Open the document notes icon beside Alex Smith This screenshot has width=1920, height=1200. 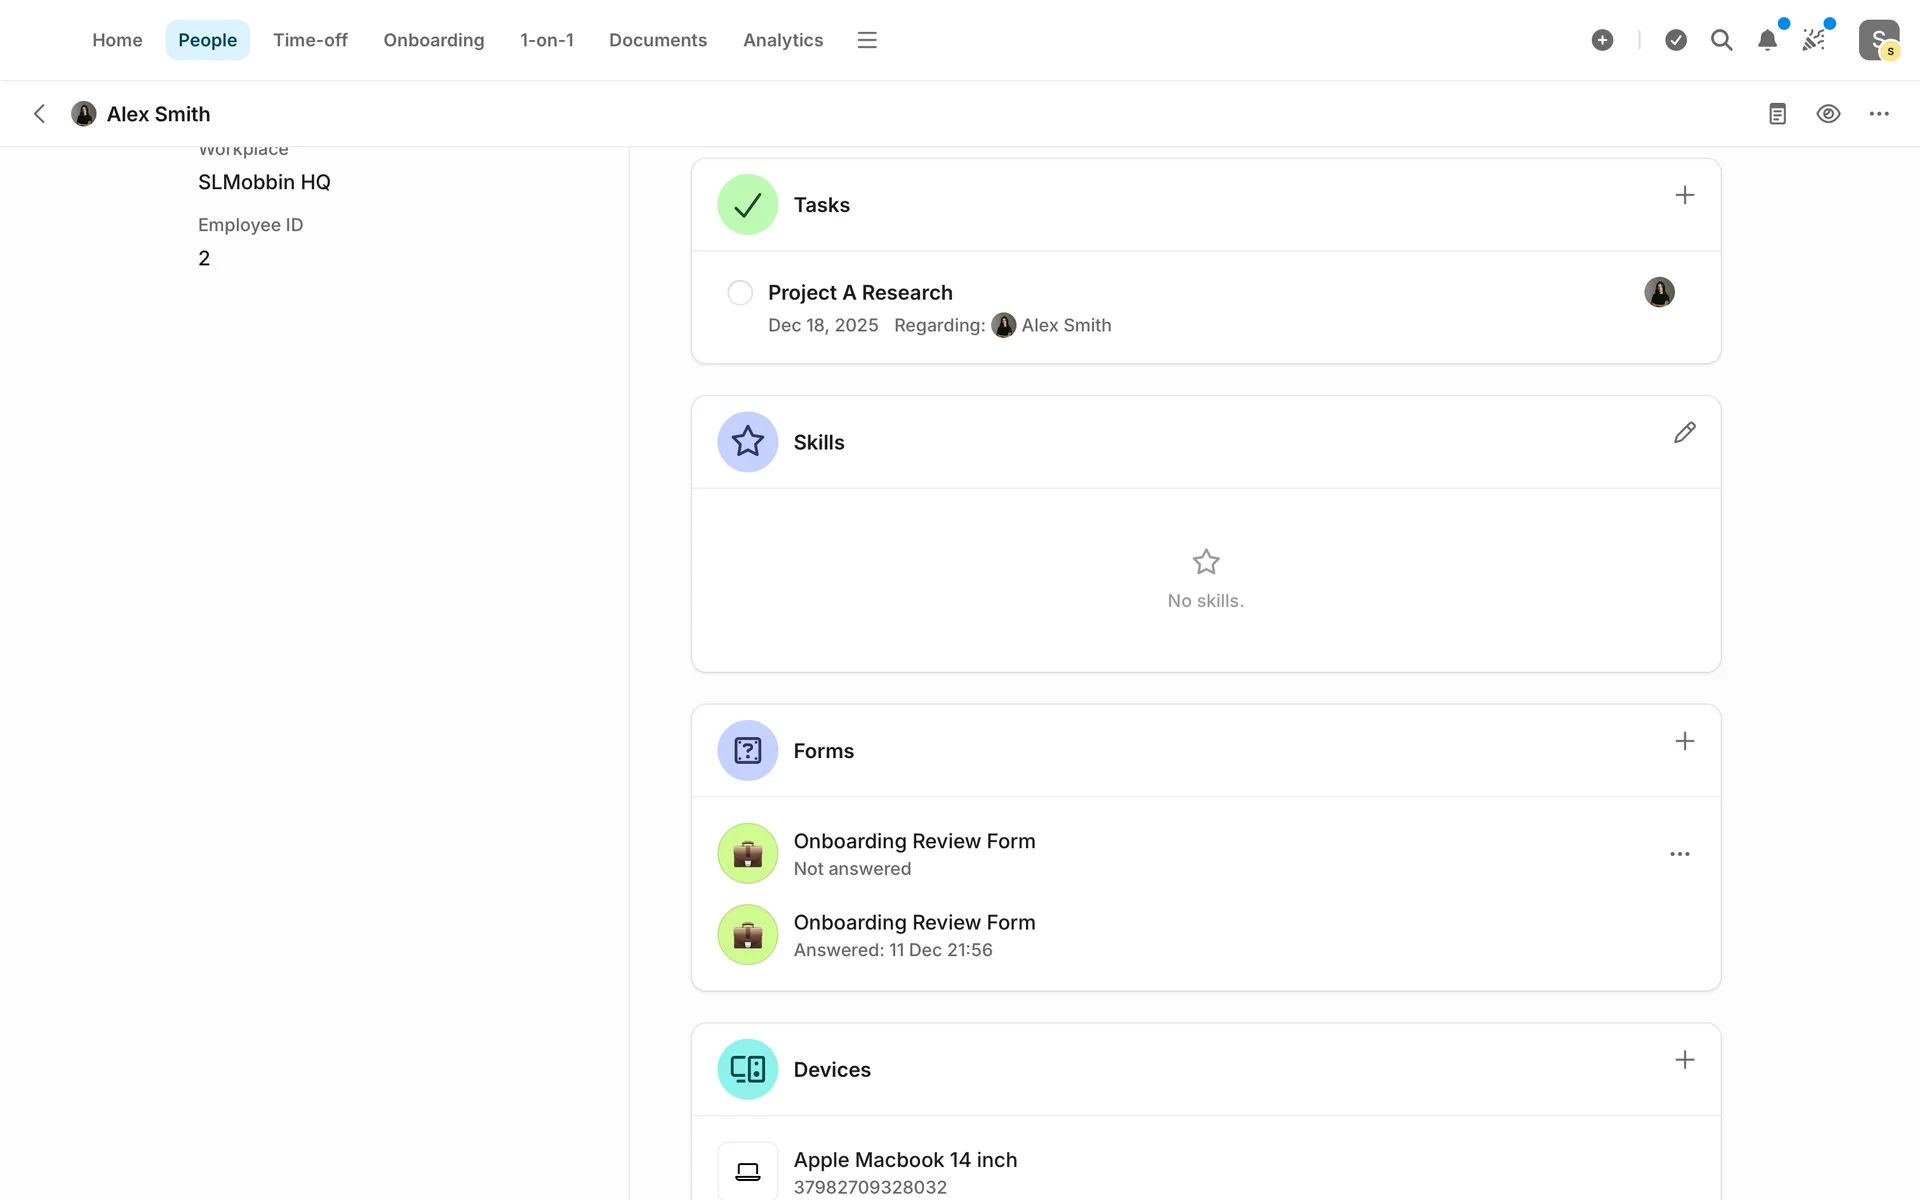[1777, 114]
